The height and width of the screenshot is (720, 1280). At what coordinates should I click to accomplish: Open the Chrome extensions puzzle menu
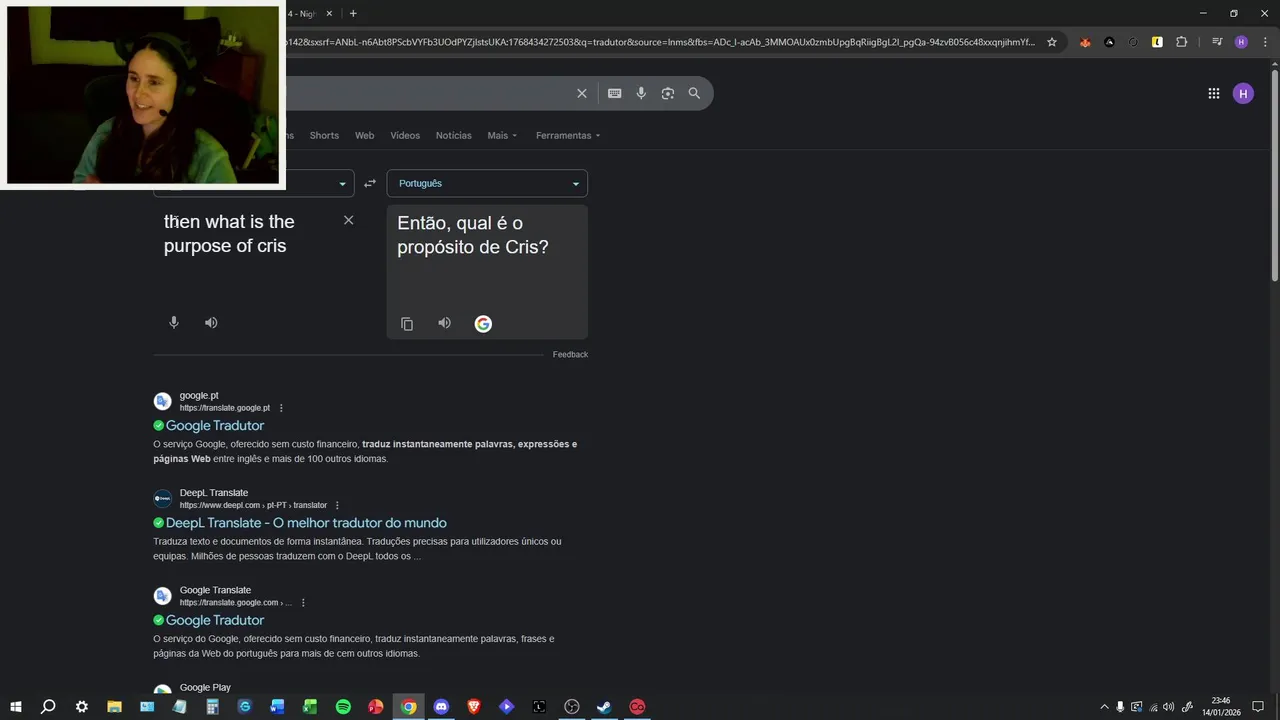[x=1181, y=42]
